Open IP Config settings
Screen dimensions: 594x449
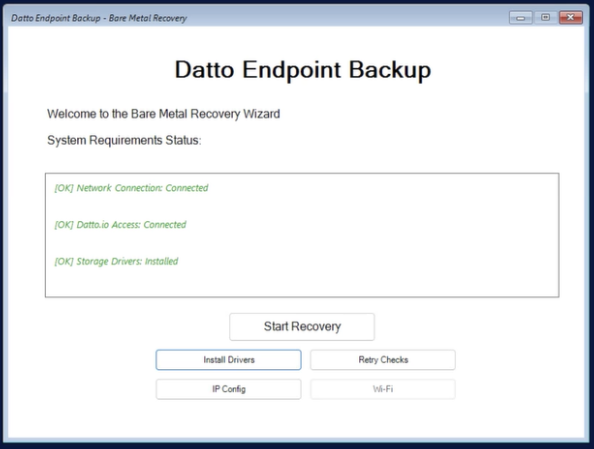tap(228, 389)
